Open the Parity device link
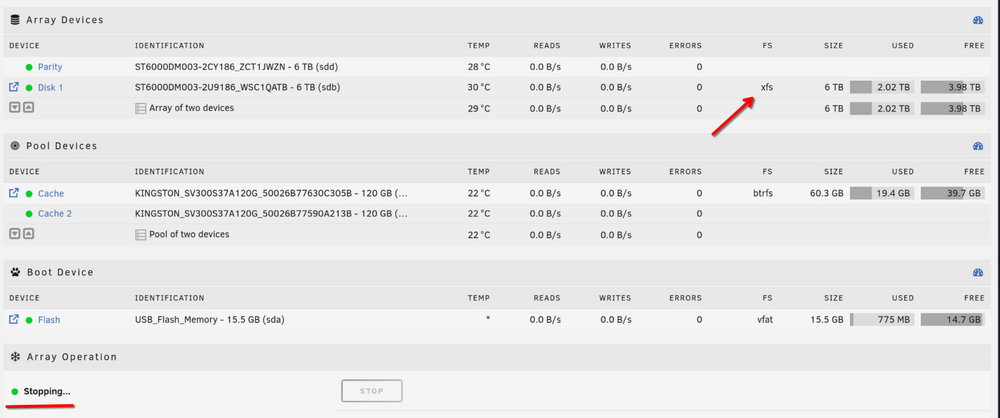The height and width of the screenshot is (418, 1000). point(50,67)
